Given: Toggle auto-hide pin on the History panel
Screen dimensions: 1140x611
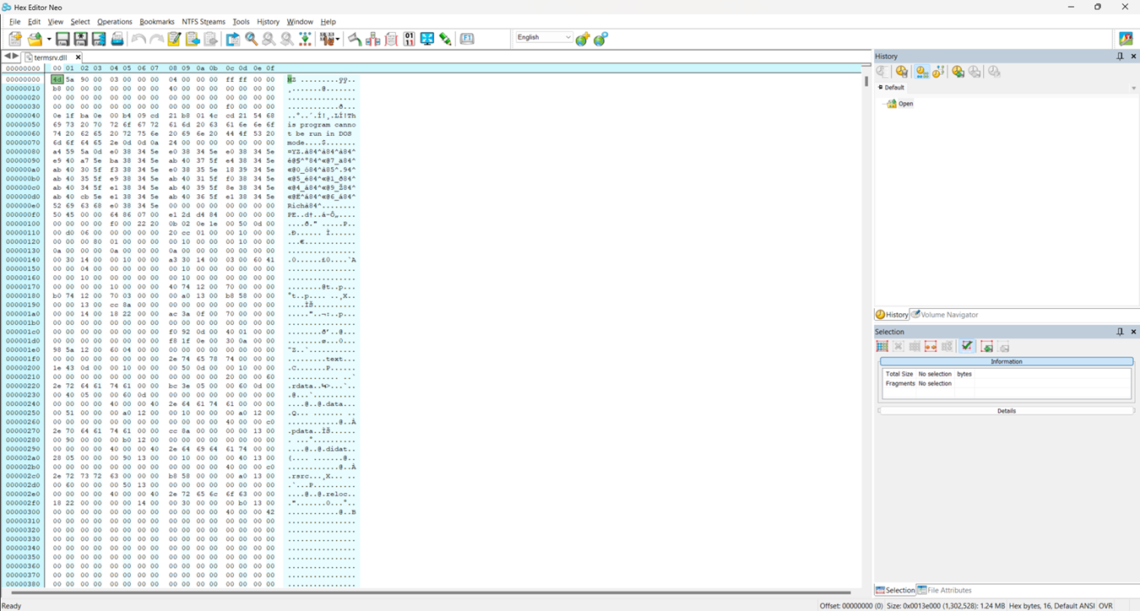Looking at the screenshot, I should pyautogui.click(x=1119, y=55).
